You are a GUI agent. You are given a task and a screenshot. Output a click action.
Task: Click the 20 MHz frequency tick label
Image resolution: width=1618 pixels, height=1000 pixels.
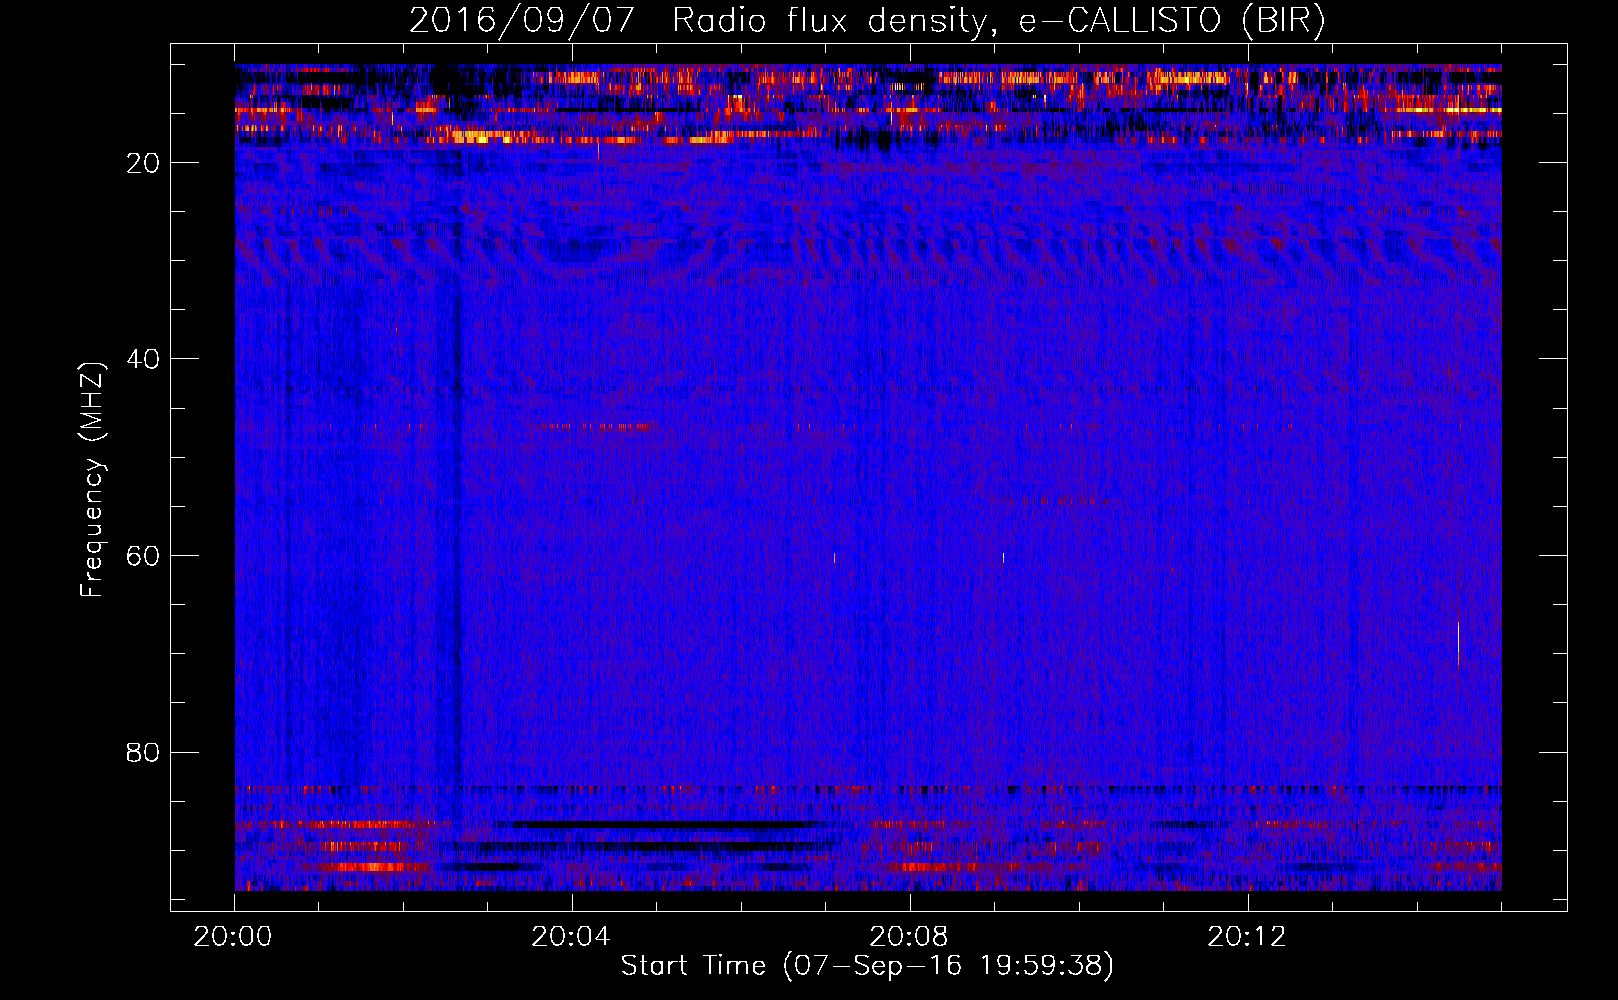(x=144, y=163)
